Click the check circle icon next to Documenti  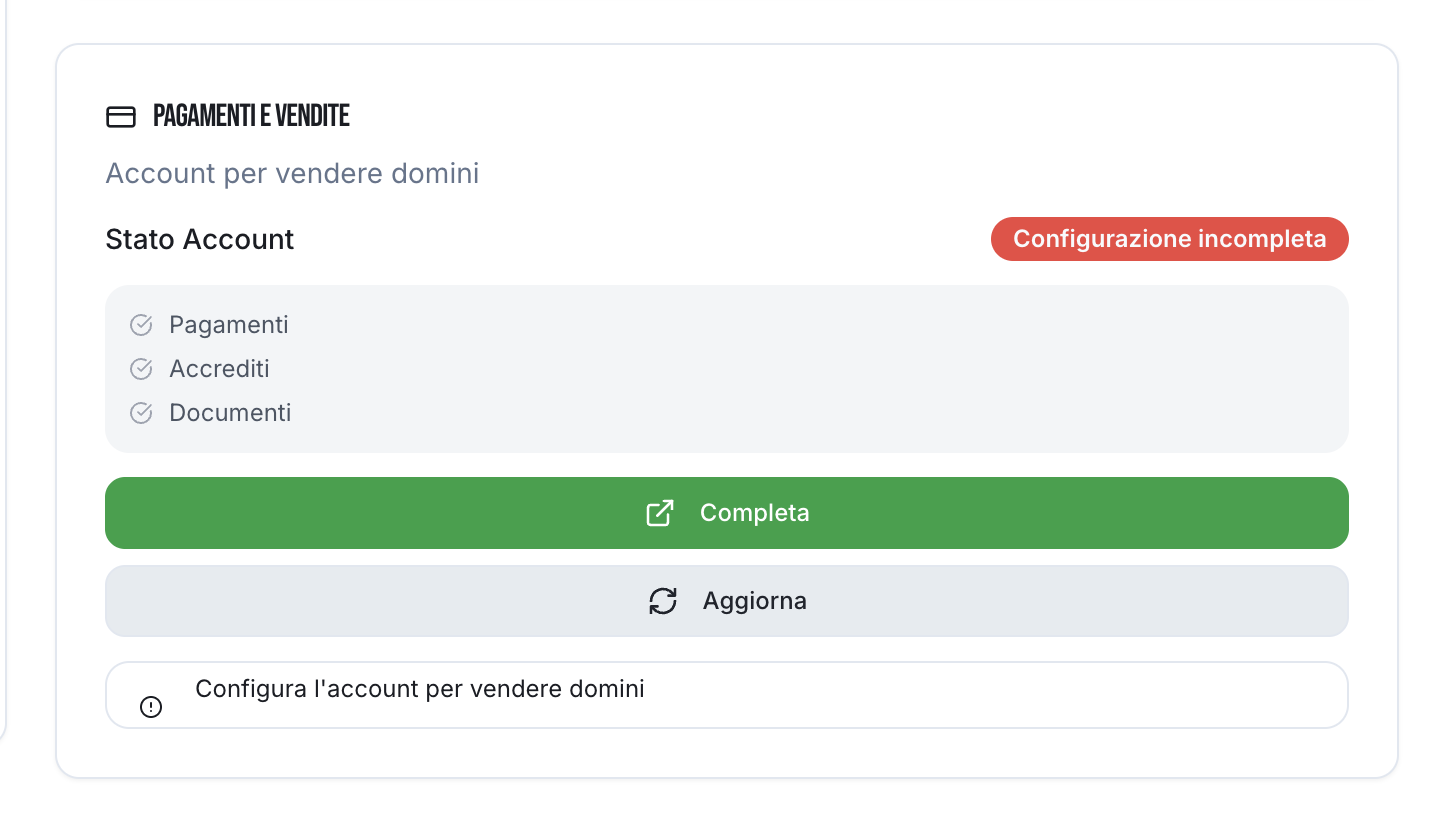tap(141, 413)
